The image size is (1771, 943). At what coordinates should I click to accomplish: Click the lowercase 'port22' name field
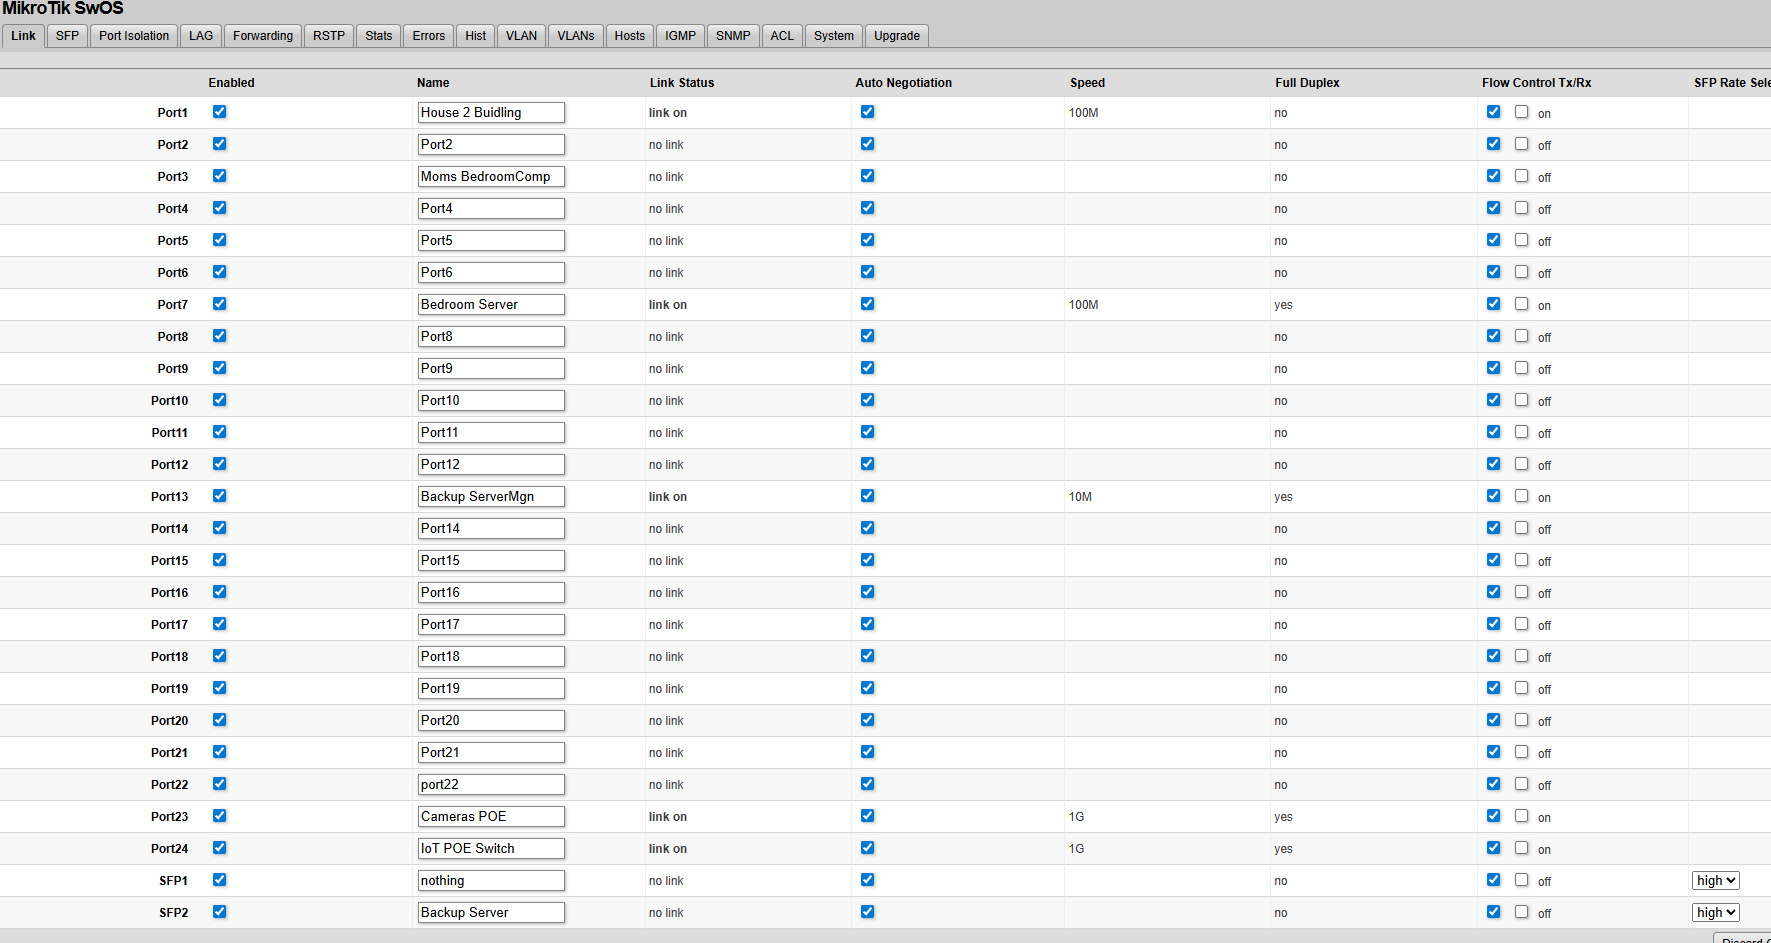click(x=491, y=785)
